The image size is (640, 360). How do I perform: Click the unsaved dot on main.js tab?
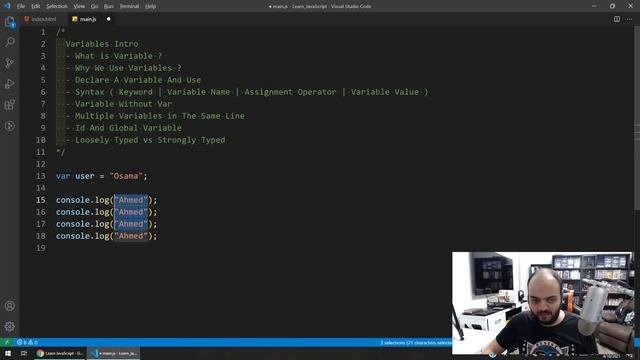[109, 19]
